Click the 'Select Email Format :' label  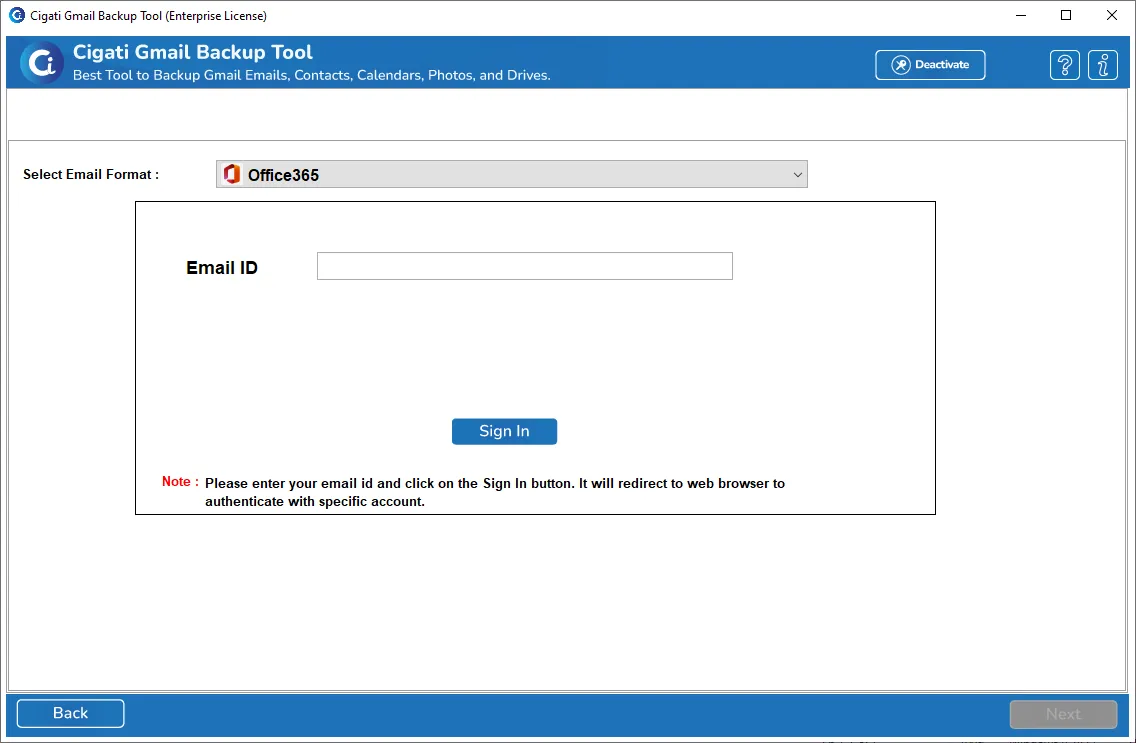pyautogui.click(x=91, y=175)
